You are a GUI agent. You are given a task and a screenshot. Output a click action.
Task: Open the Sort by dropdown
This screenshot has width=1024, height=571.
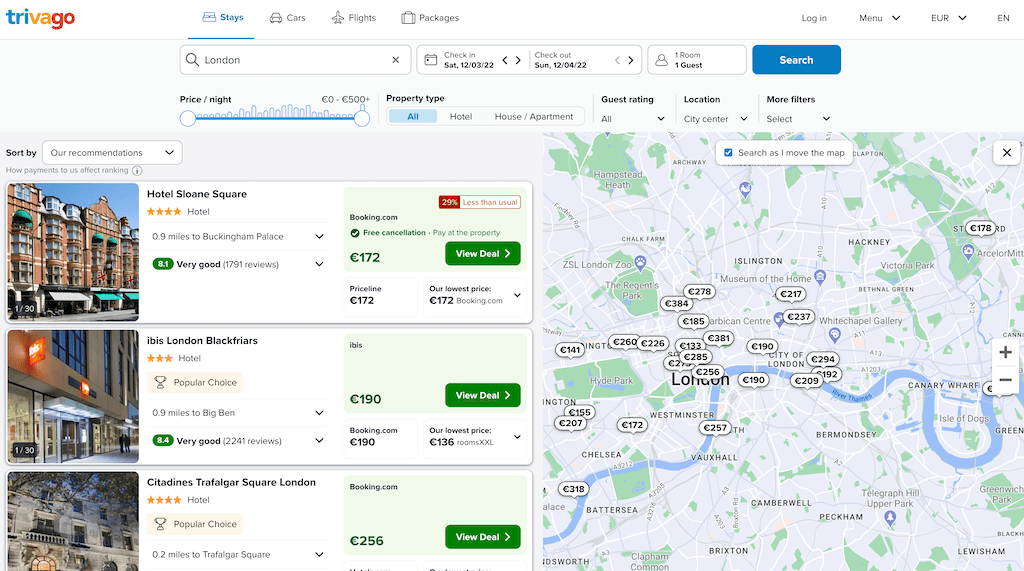(112, 153)
